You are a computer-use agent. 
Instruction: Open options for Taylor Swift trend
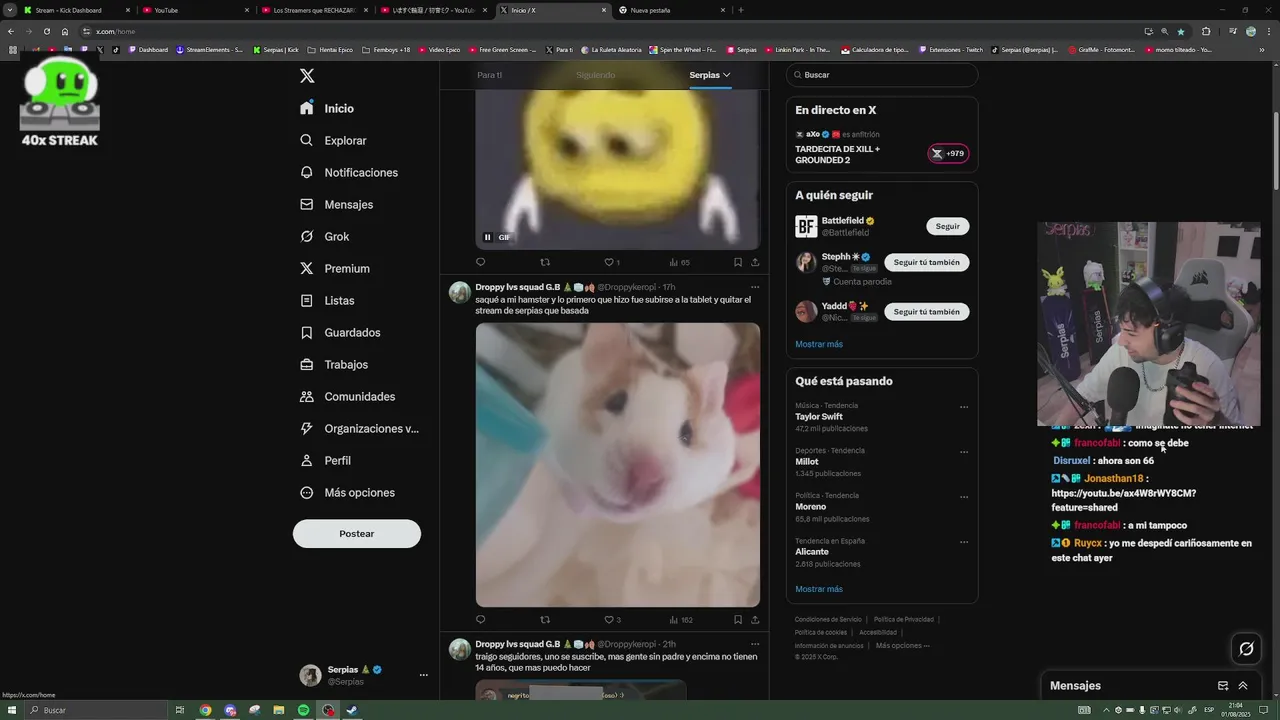[x=964, y=407]
